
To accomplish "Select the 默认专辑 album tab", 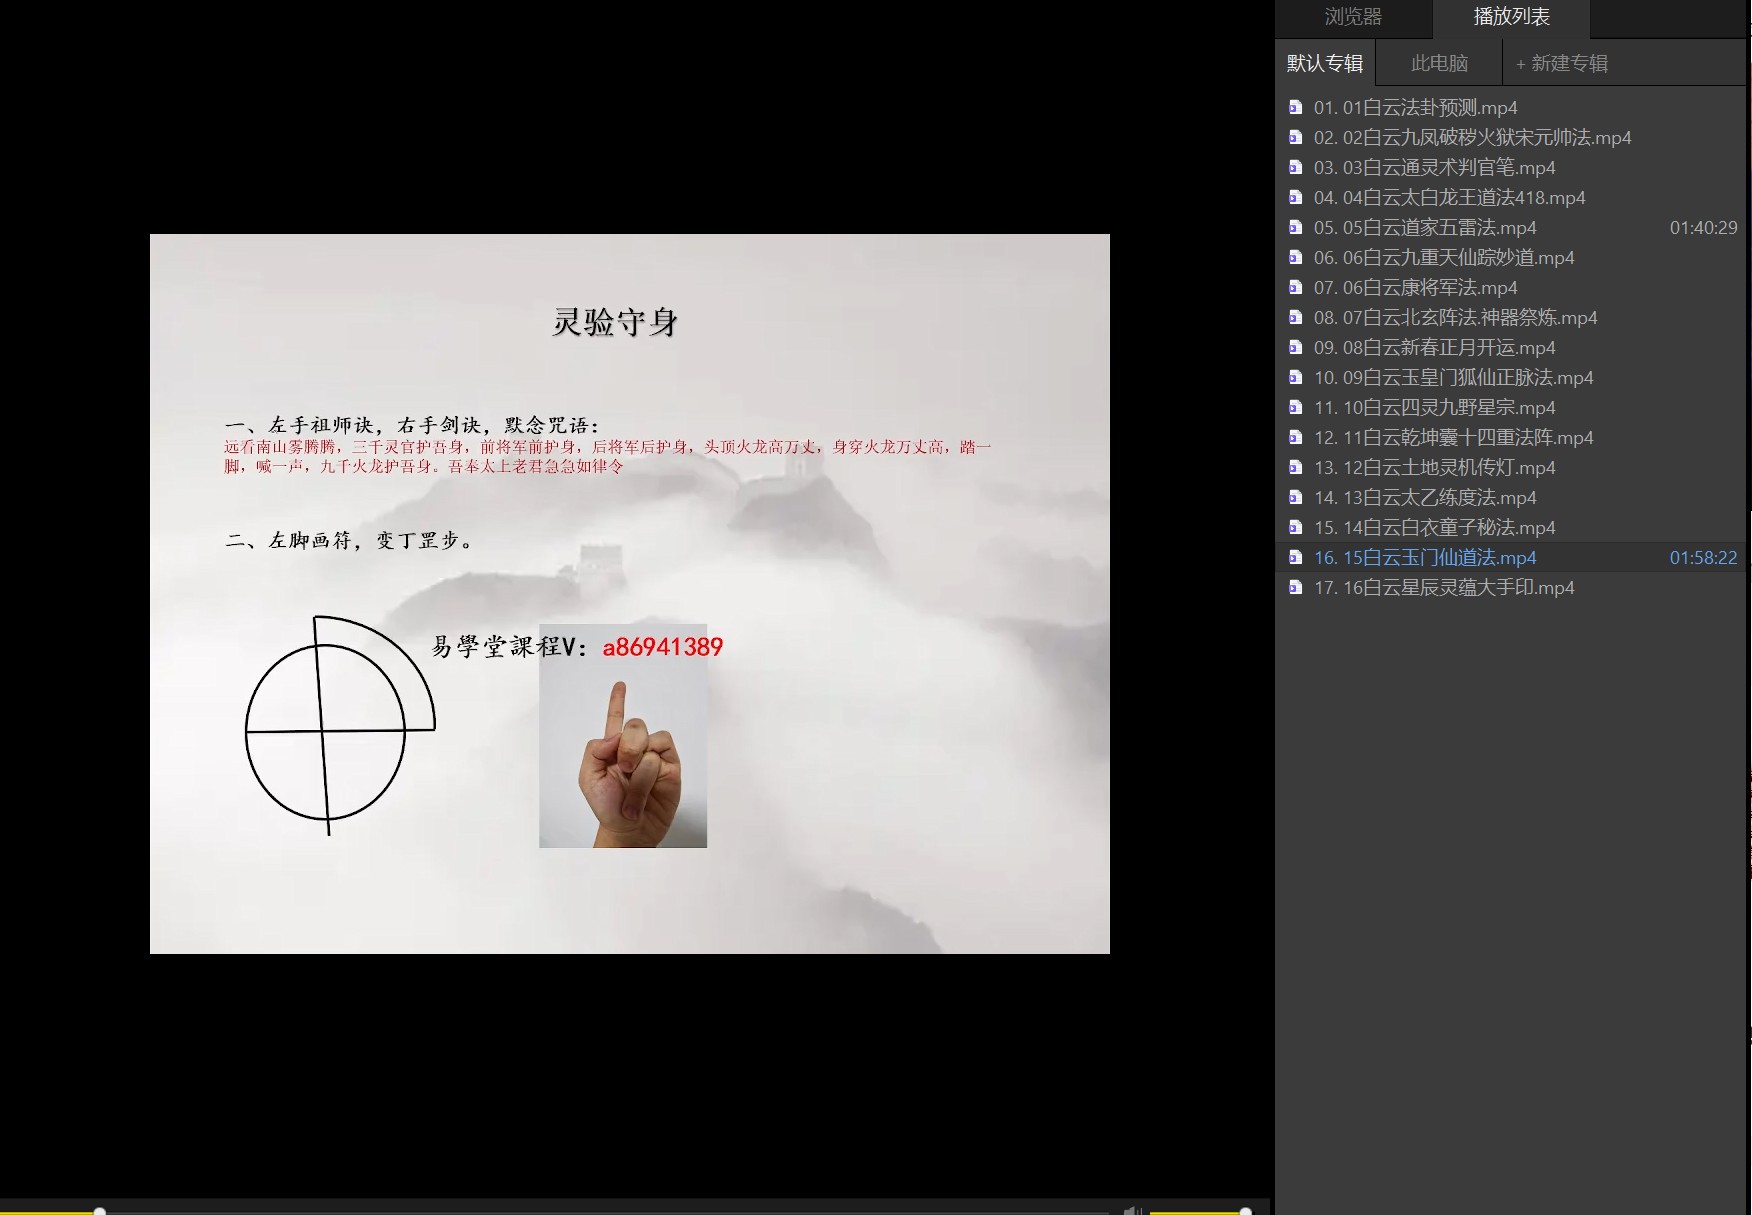I will tap(1324, 63).
